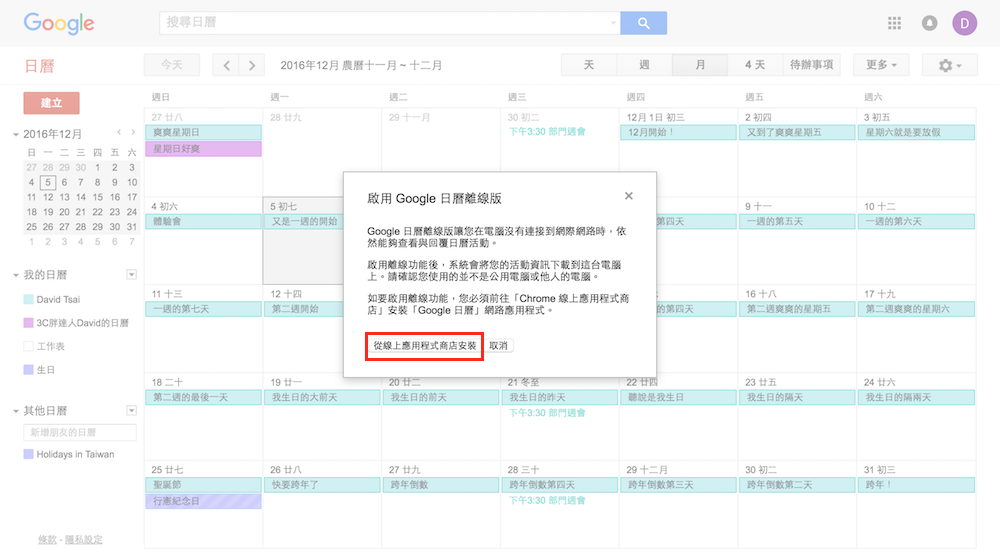Switch to 週 view tab
The width and height of the screenshot is (1000, 549).
click(644, 65)
